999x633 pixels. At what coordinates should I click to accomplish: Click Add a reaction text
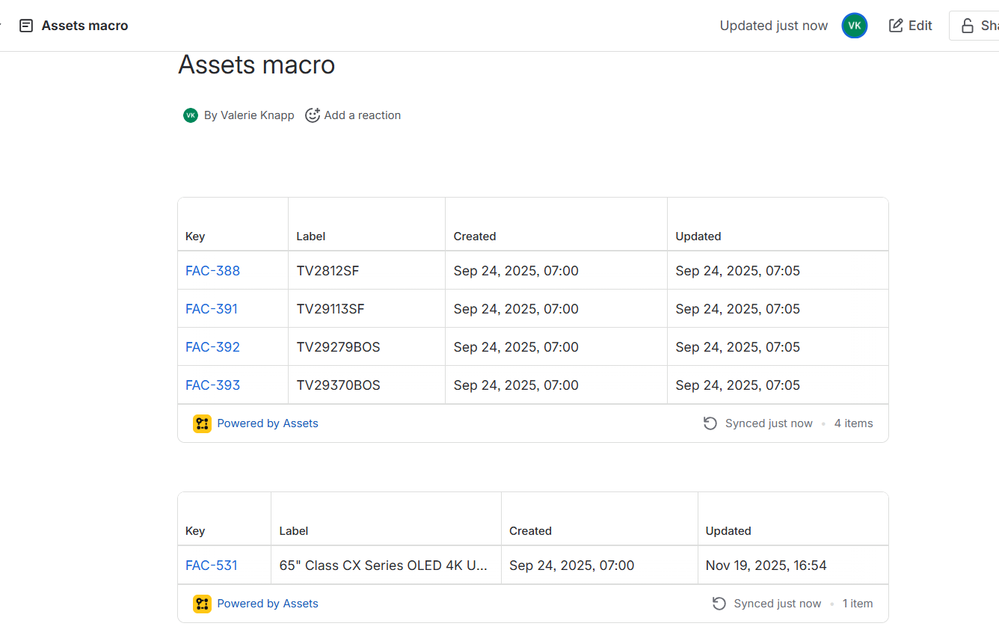[363, 115]
